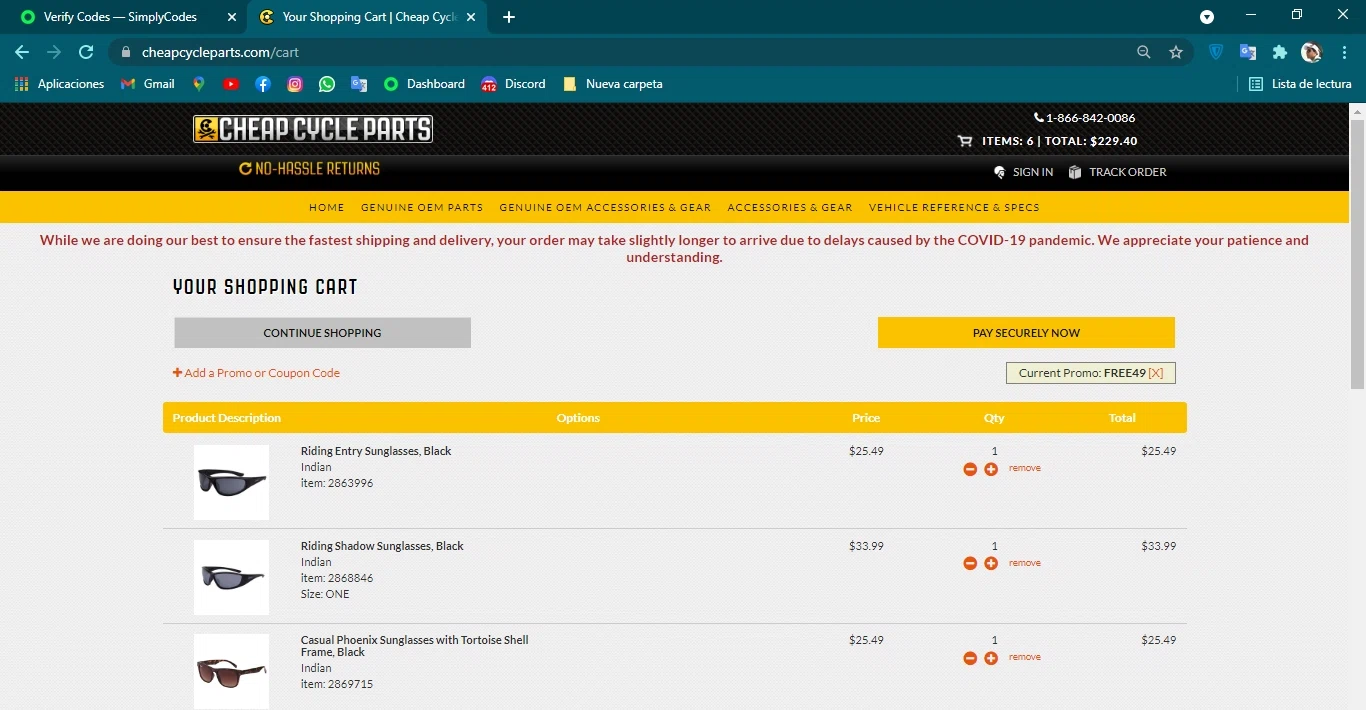This screenshot has height=710, width=1366.
Task: Open the Aplicaciones apps bookmark
Action: click(x=60, y=84)
